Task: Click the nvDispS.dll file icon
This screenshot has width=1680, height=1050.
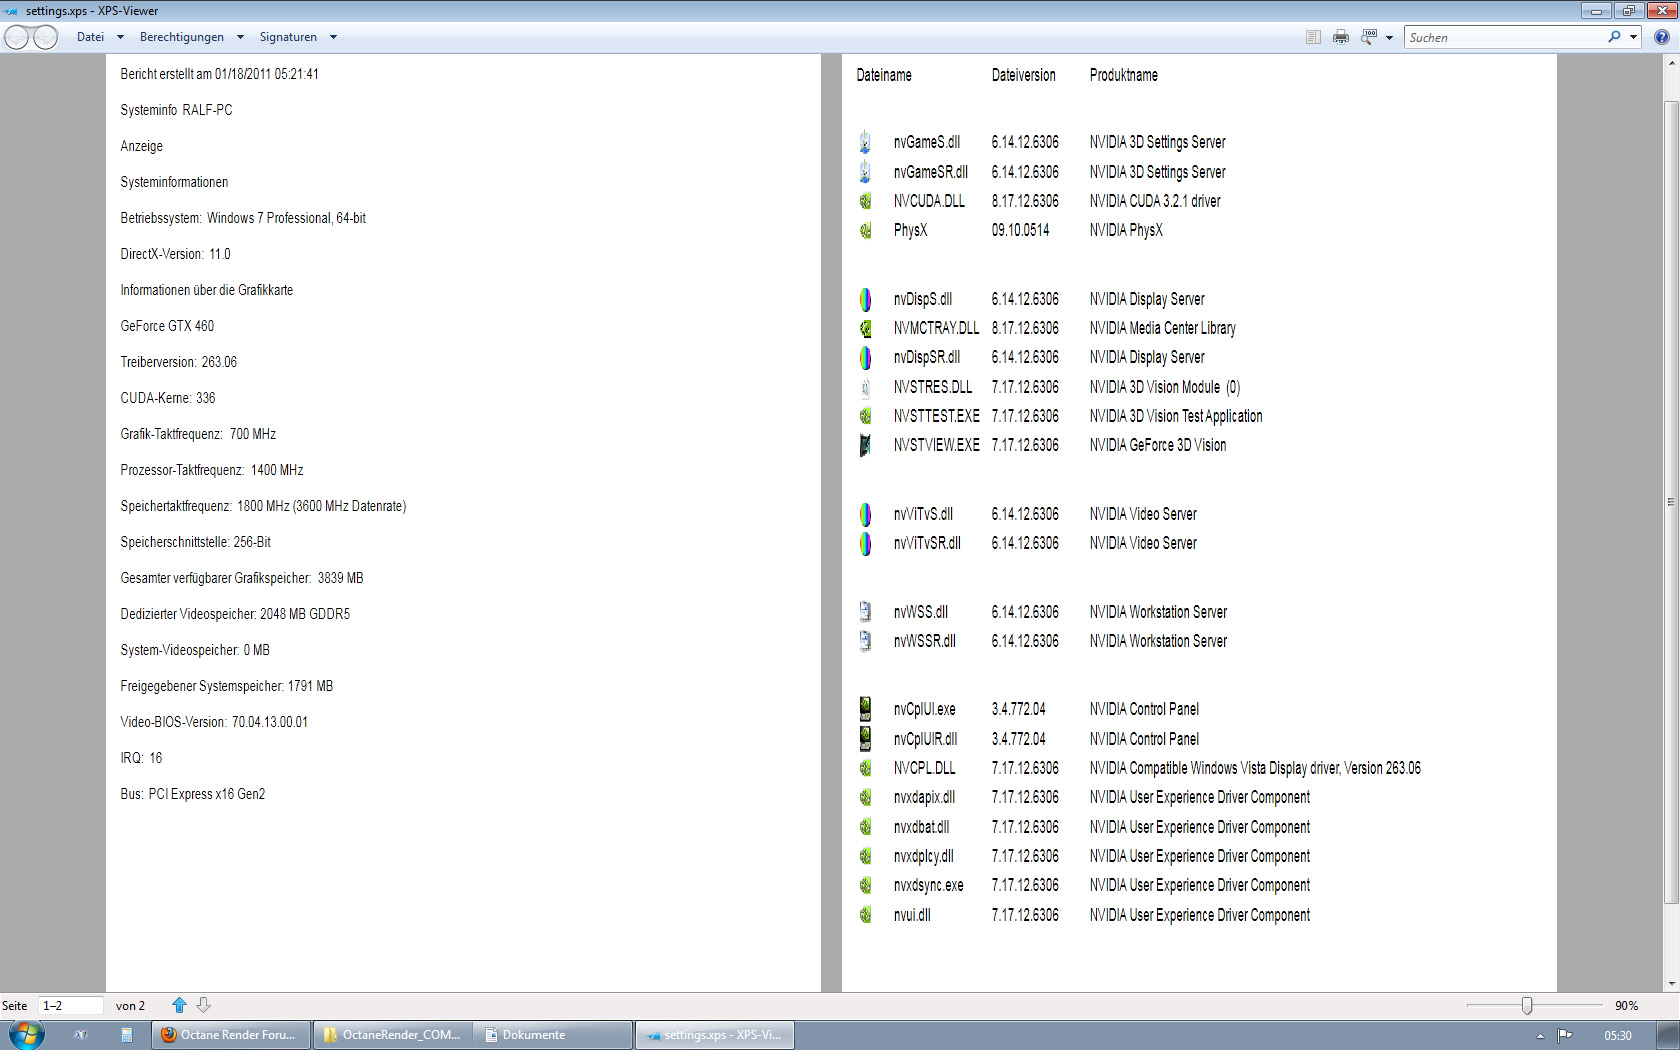Action: (865, 299)
